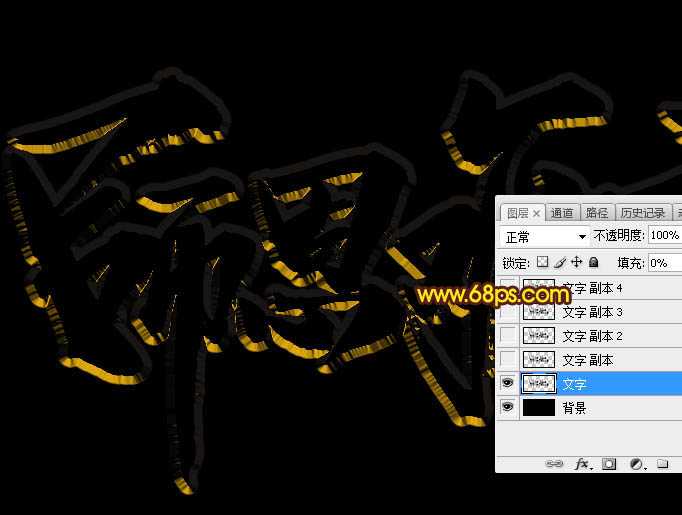Select the 文字 副本 3 layer name
The image size is (682, 515).
[x=592, y=312]
